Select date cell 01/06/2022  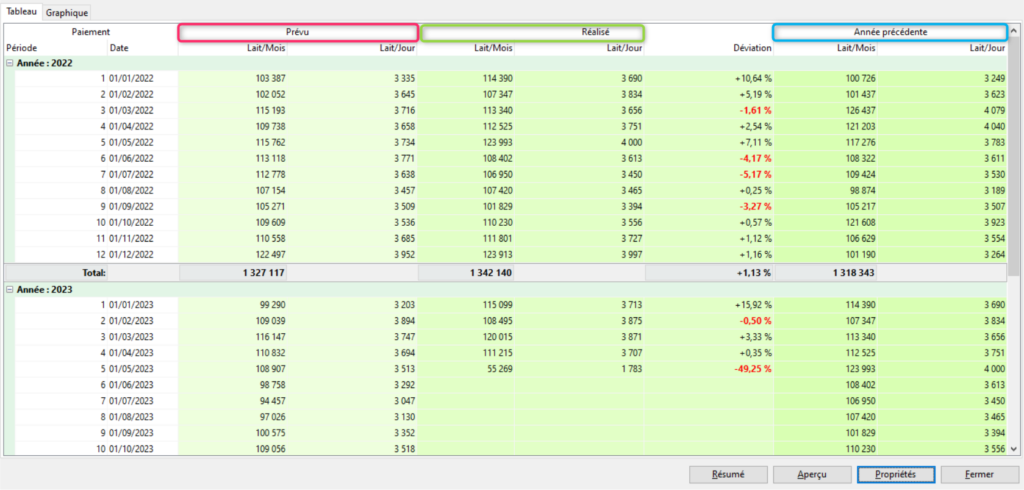click(x=131, y=158)
